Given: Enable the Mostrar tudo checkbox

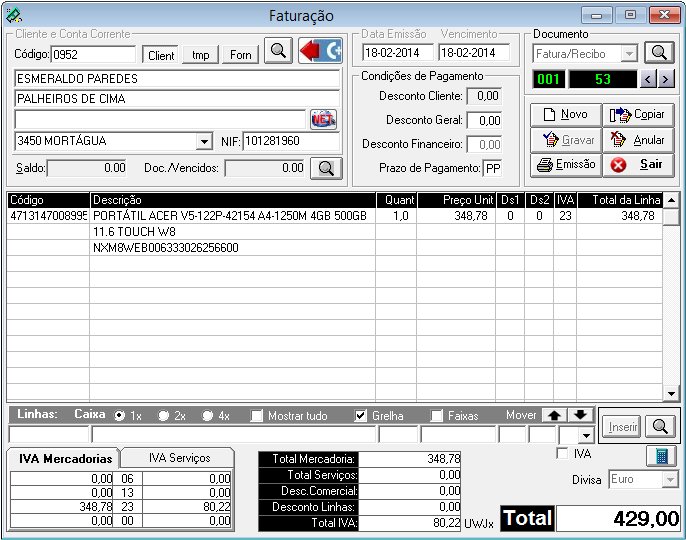Looking at the screenshot, I should click(x=257, y=415).
